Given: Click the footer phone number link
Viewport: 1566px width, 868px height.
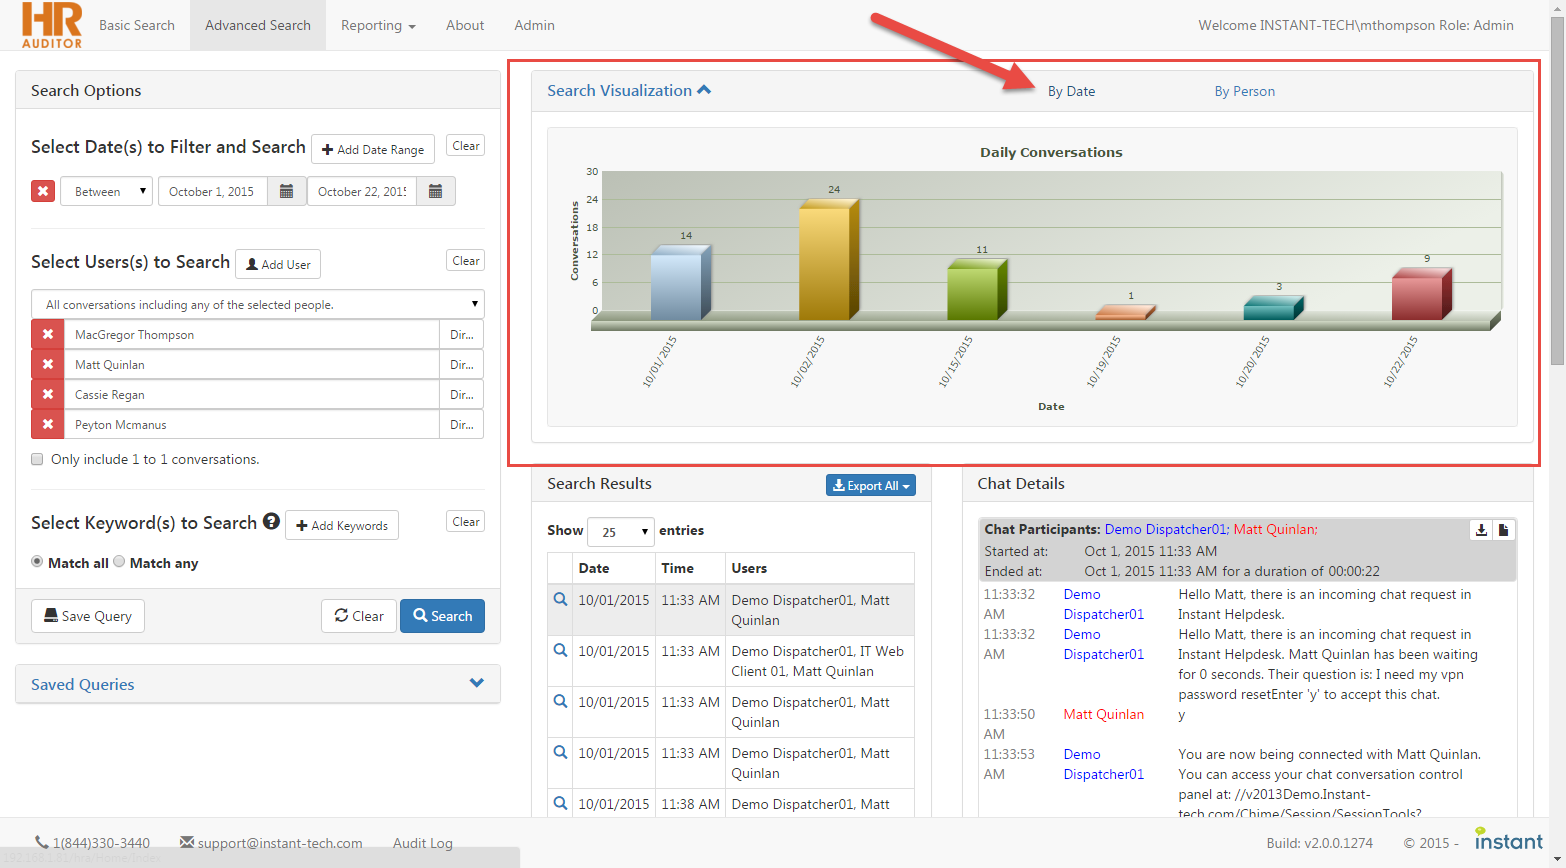Looking at the screenshot, I should tap(93, 843).
